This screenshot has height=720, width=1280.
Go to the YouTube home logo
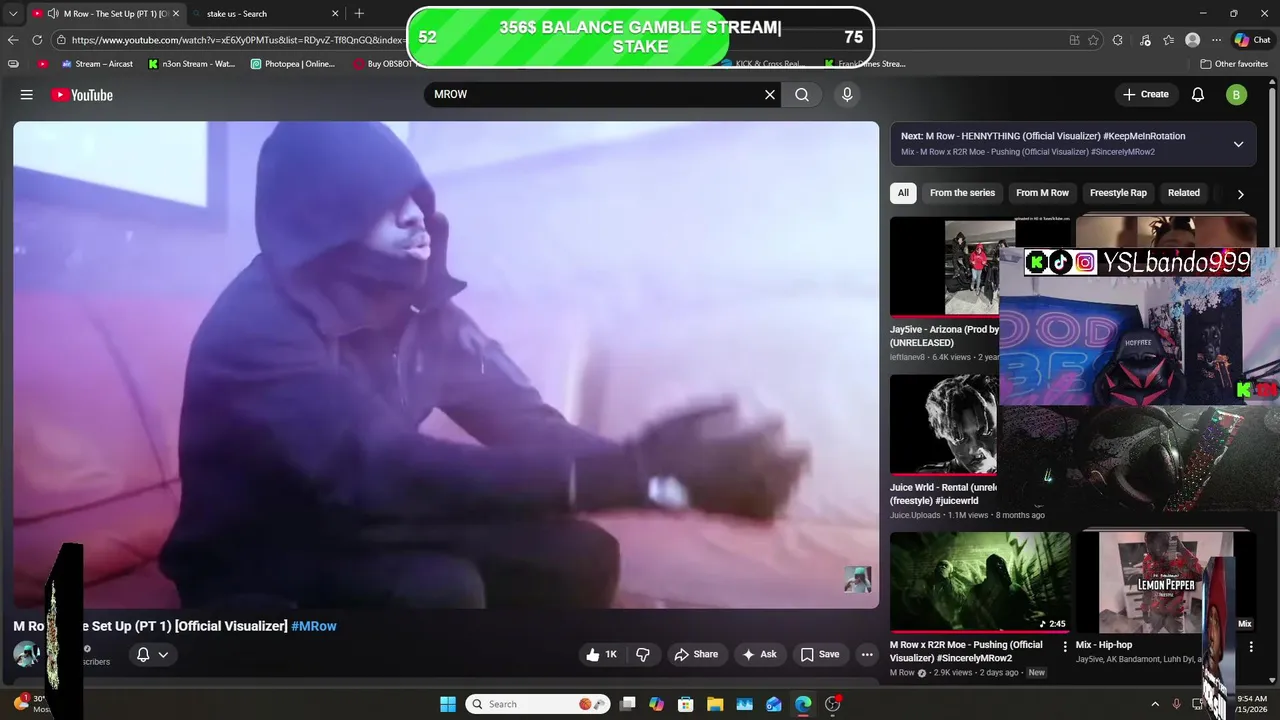pyautogui.click(x=82, y=95)
